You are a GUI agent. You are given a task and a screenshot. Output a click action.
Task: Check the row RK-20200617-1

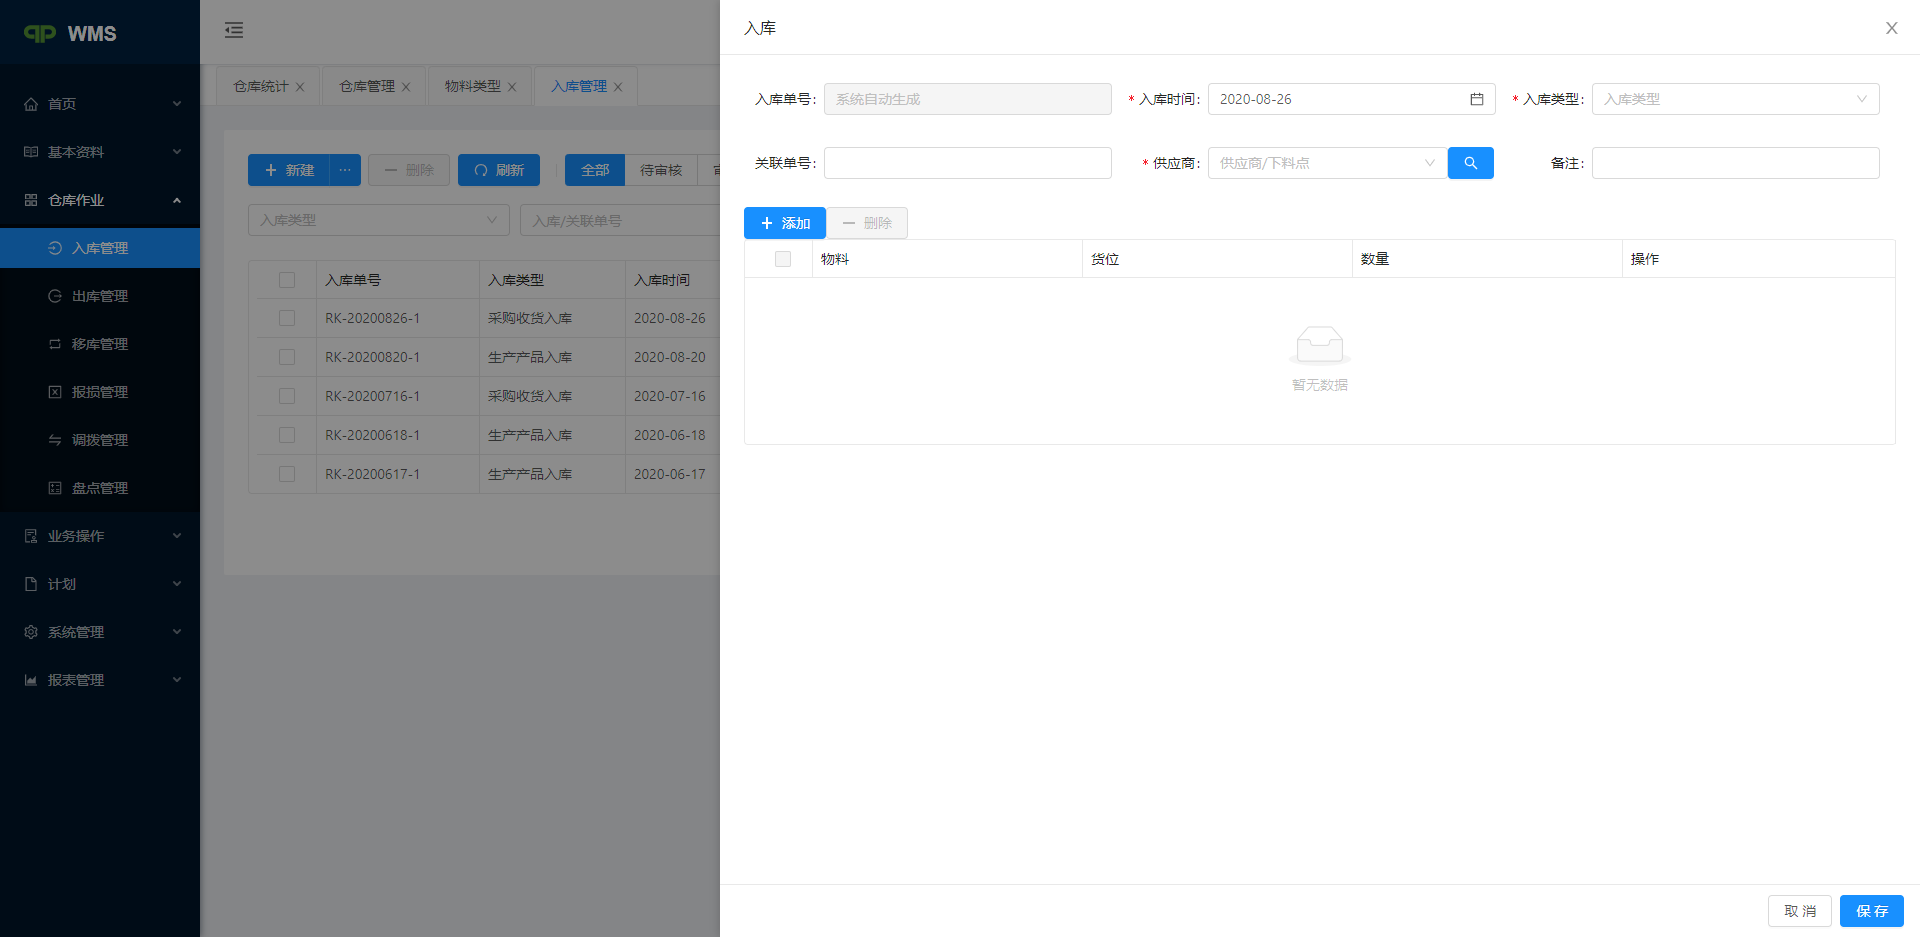tap(287, 474)
